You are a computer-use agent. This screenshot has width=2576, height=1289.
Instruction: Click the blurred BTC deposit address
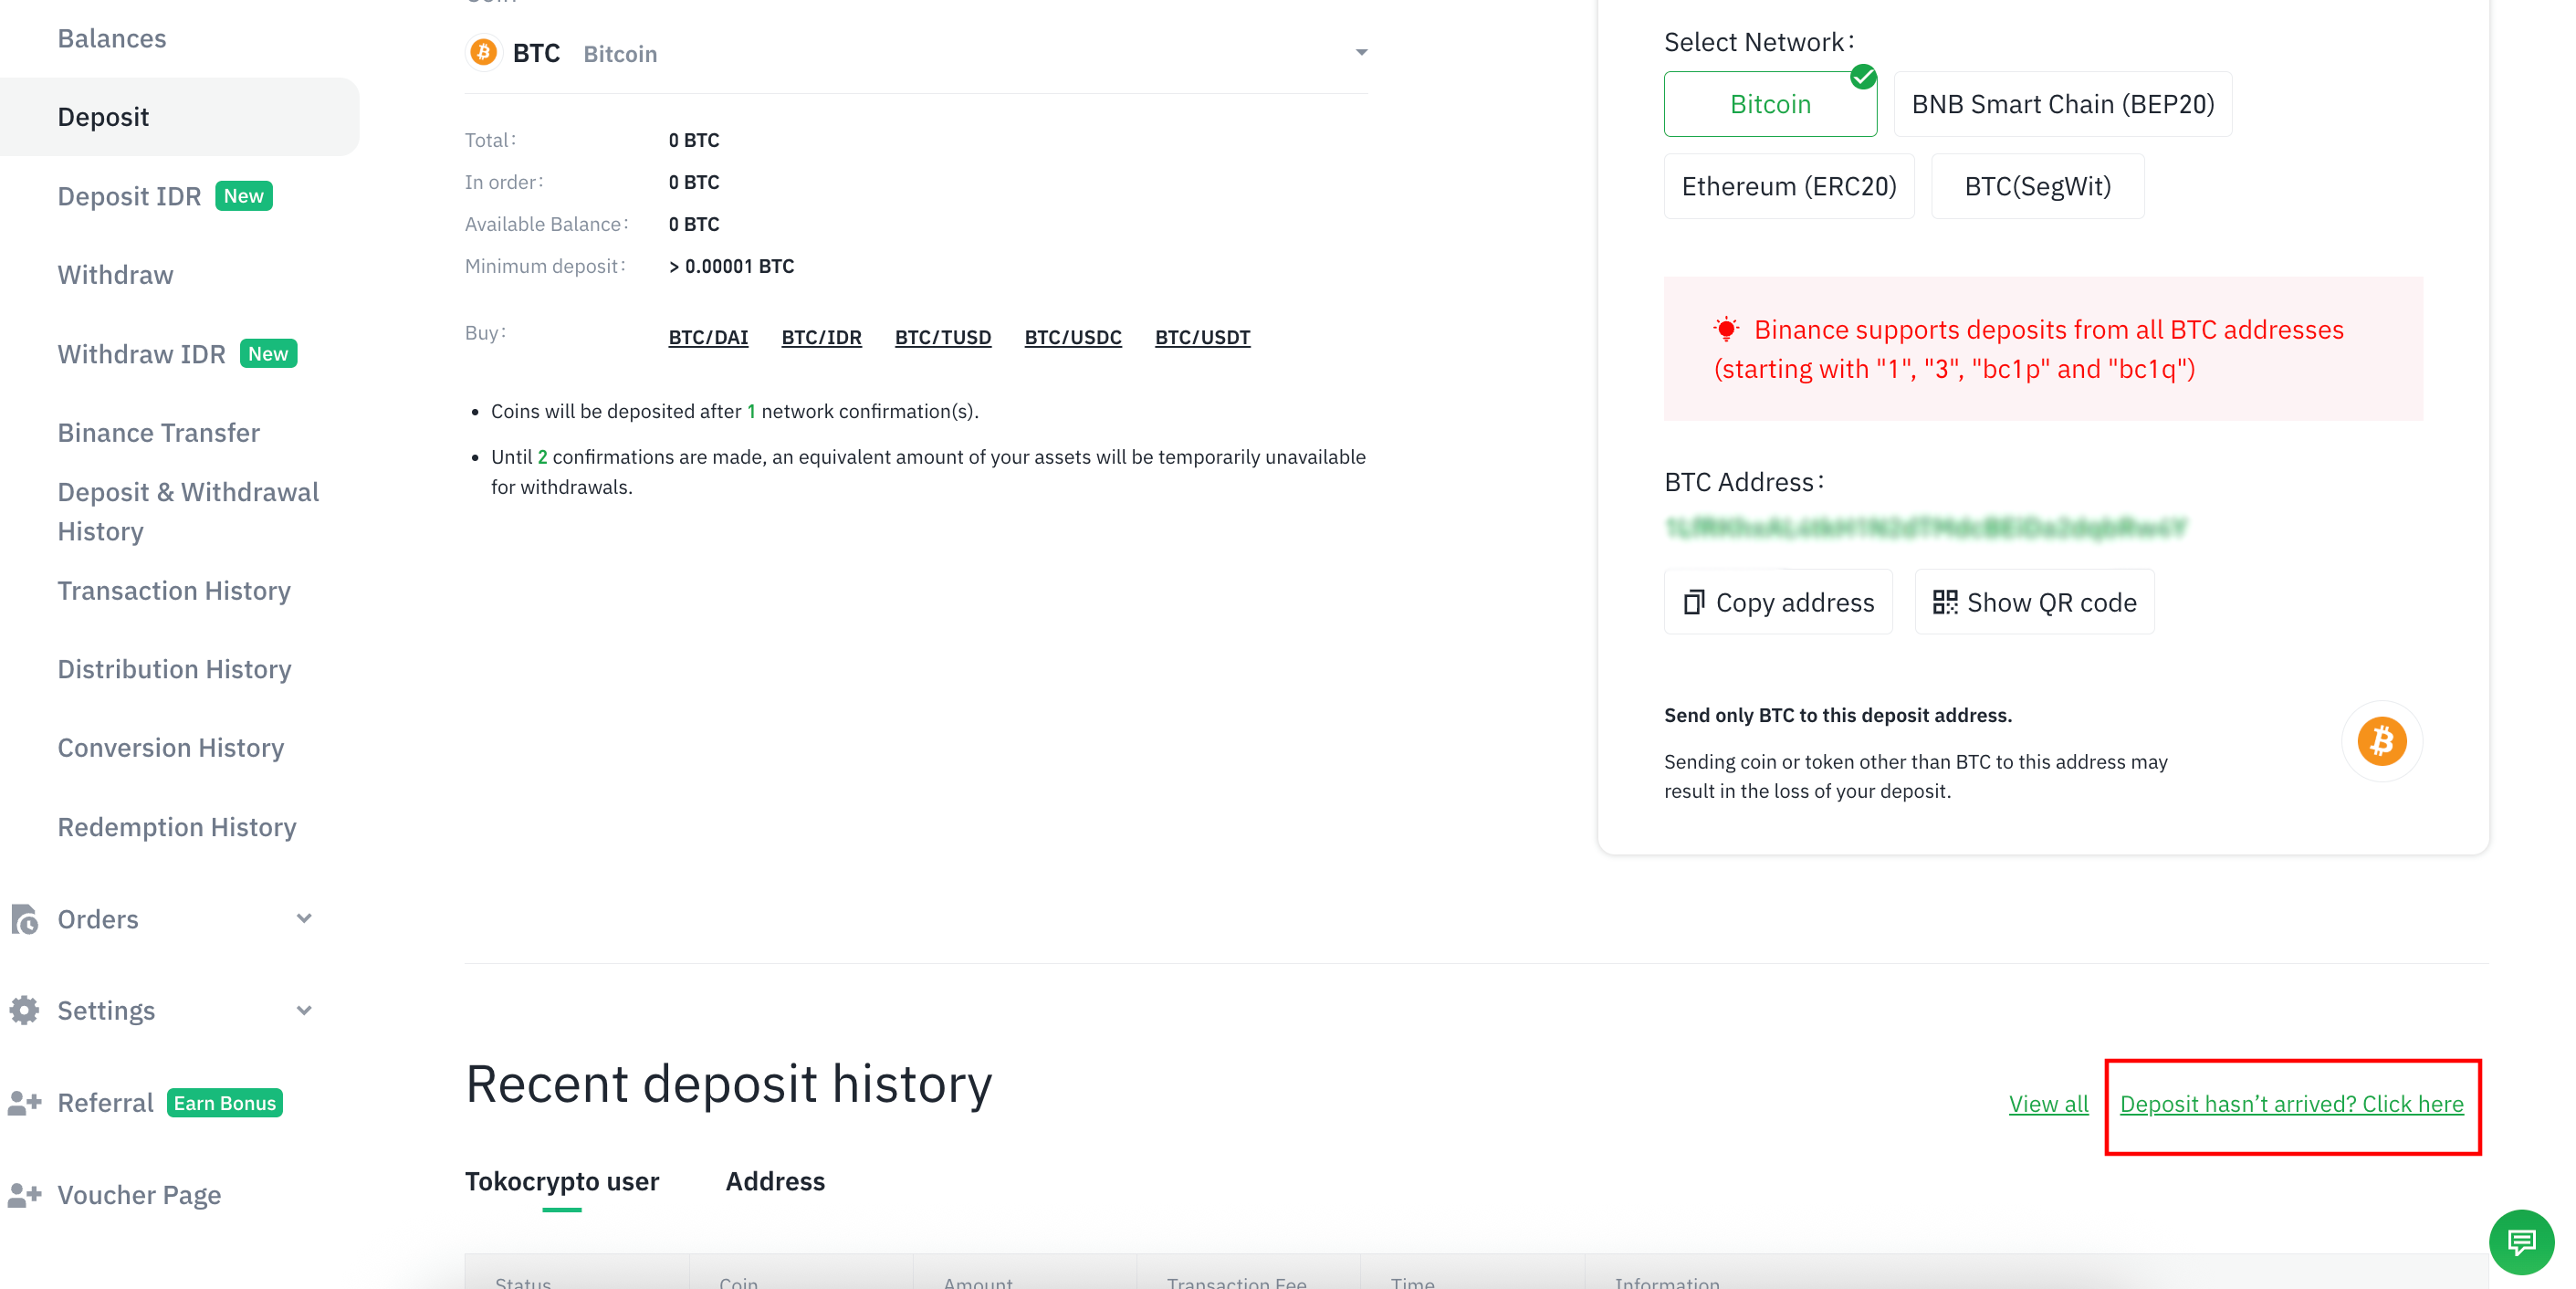point(1925,527)
